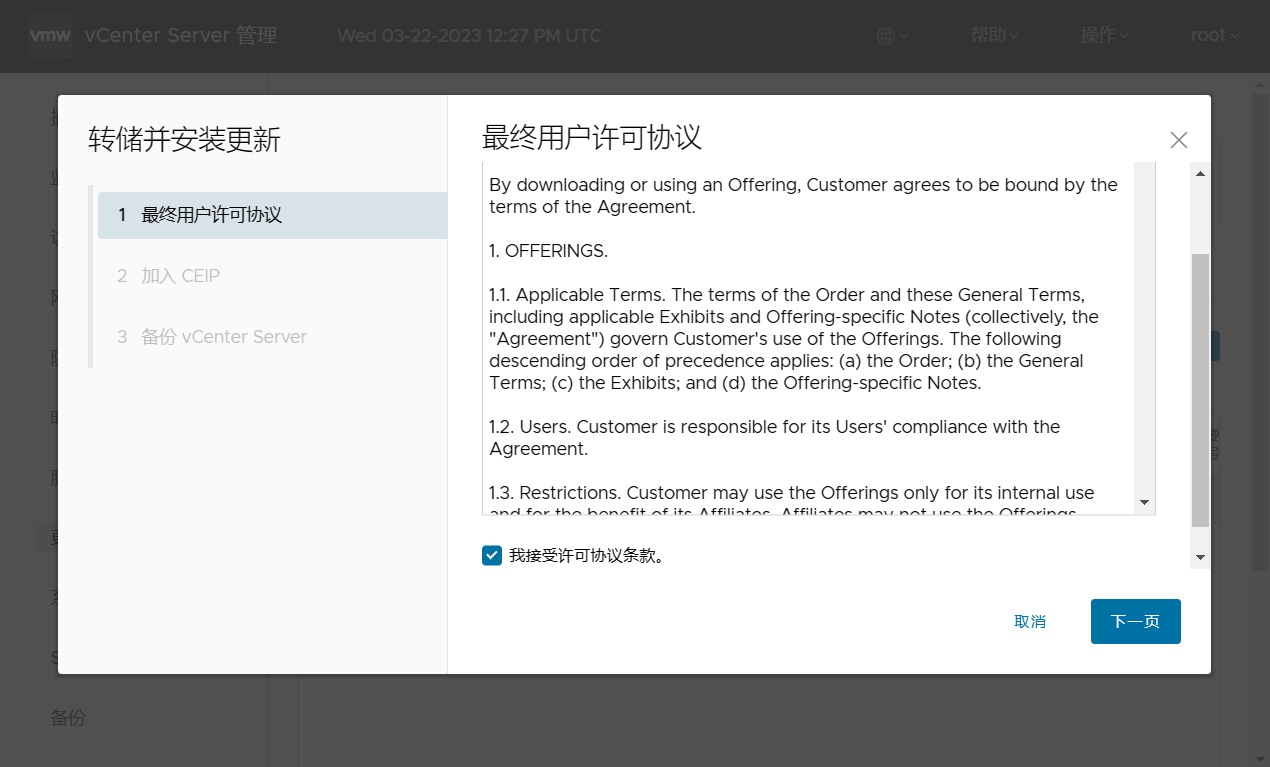1270x767 pixels.
Task: Click the VMware vmw logo icon
Action: click(x=50, y=36)
